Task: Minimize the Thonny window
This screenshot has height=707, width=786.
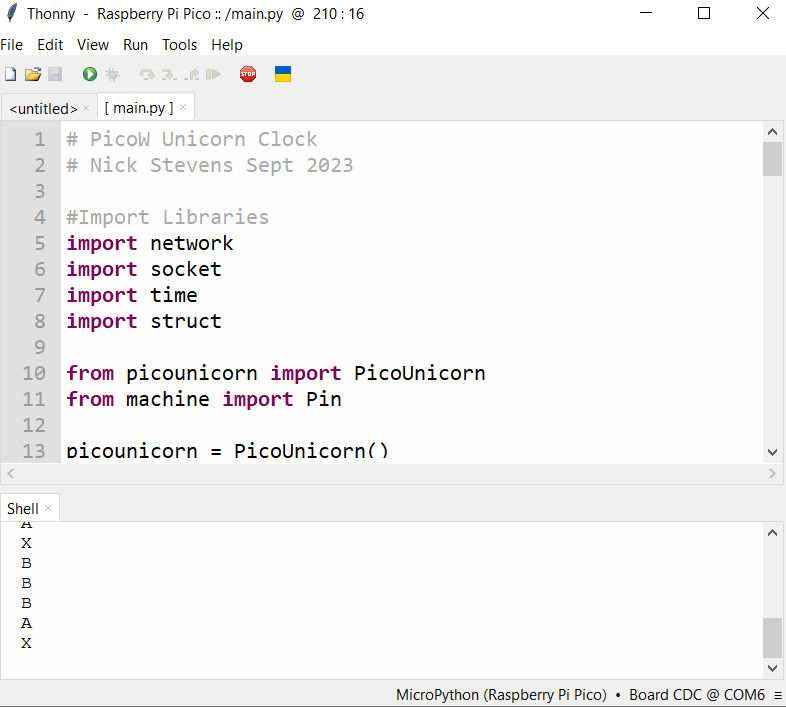Action: click(646, 13)
